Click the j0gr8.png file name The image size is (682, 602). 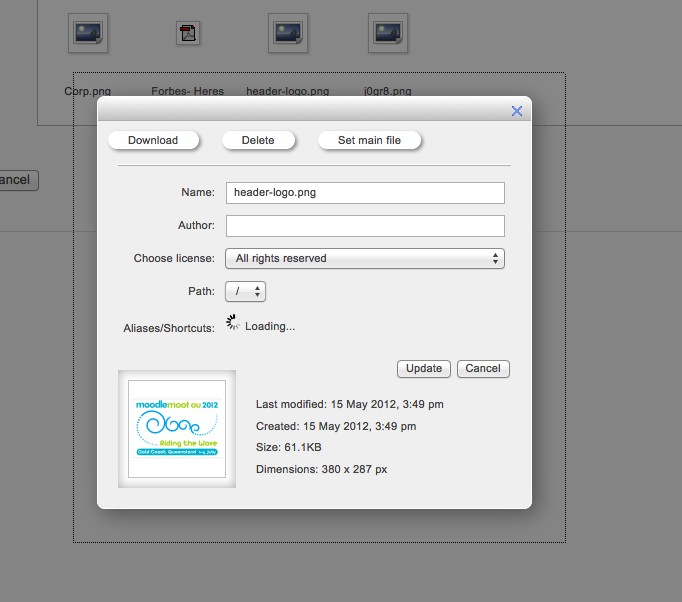388,91
